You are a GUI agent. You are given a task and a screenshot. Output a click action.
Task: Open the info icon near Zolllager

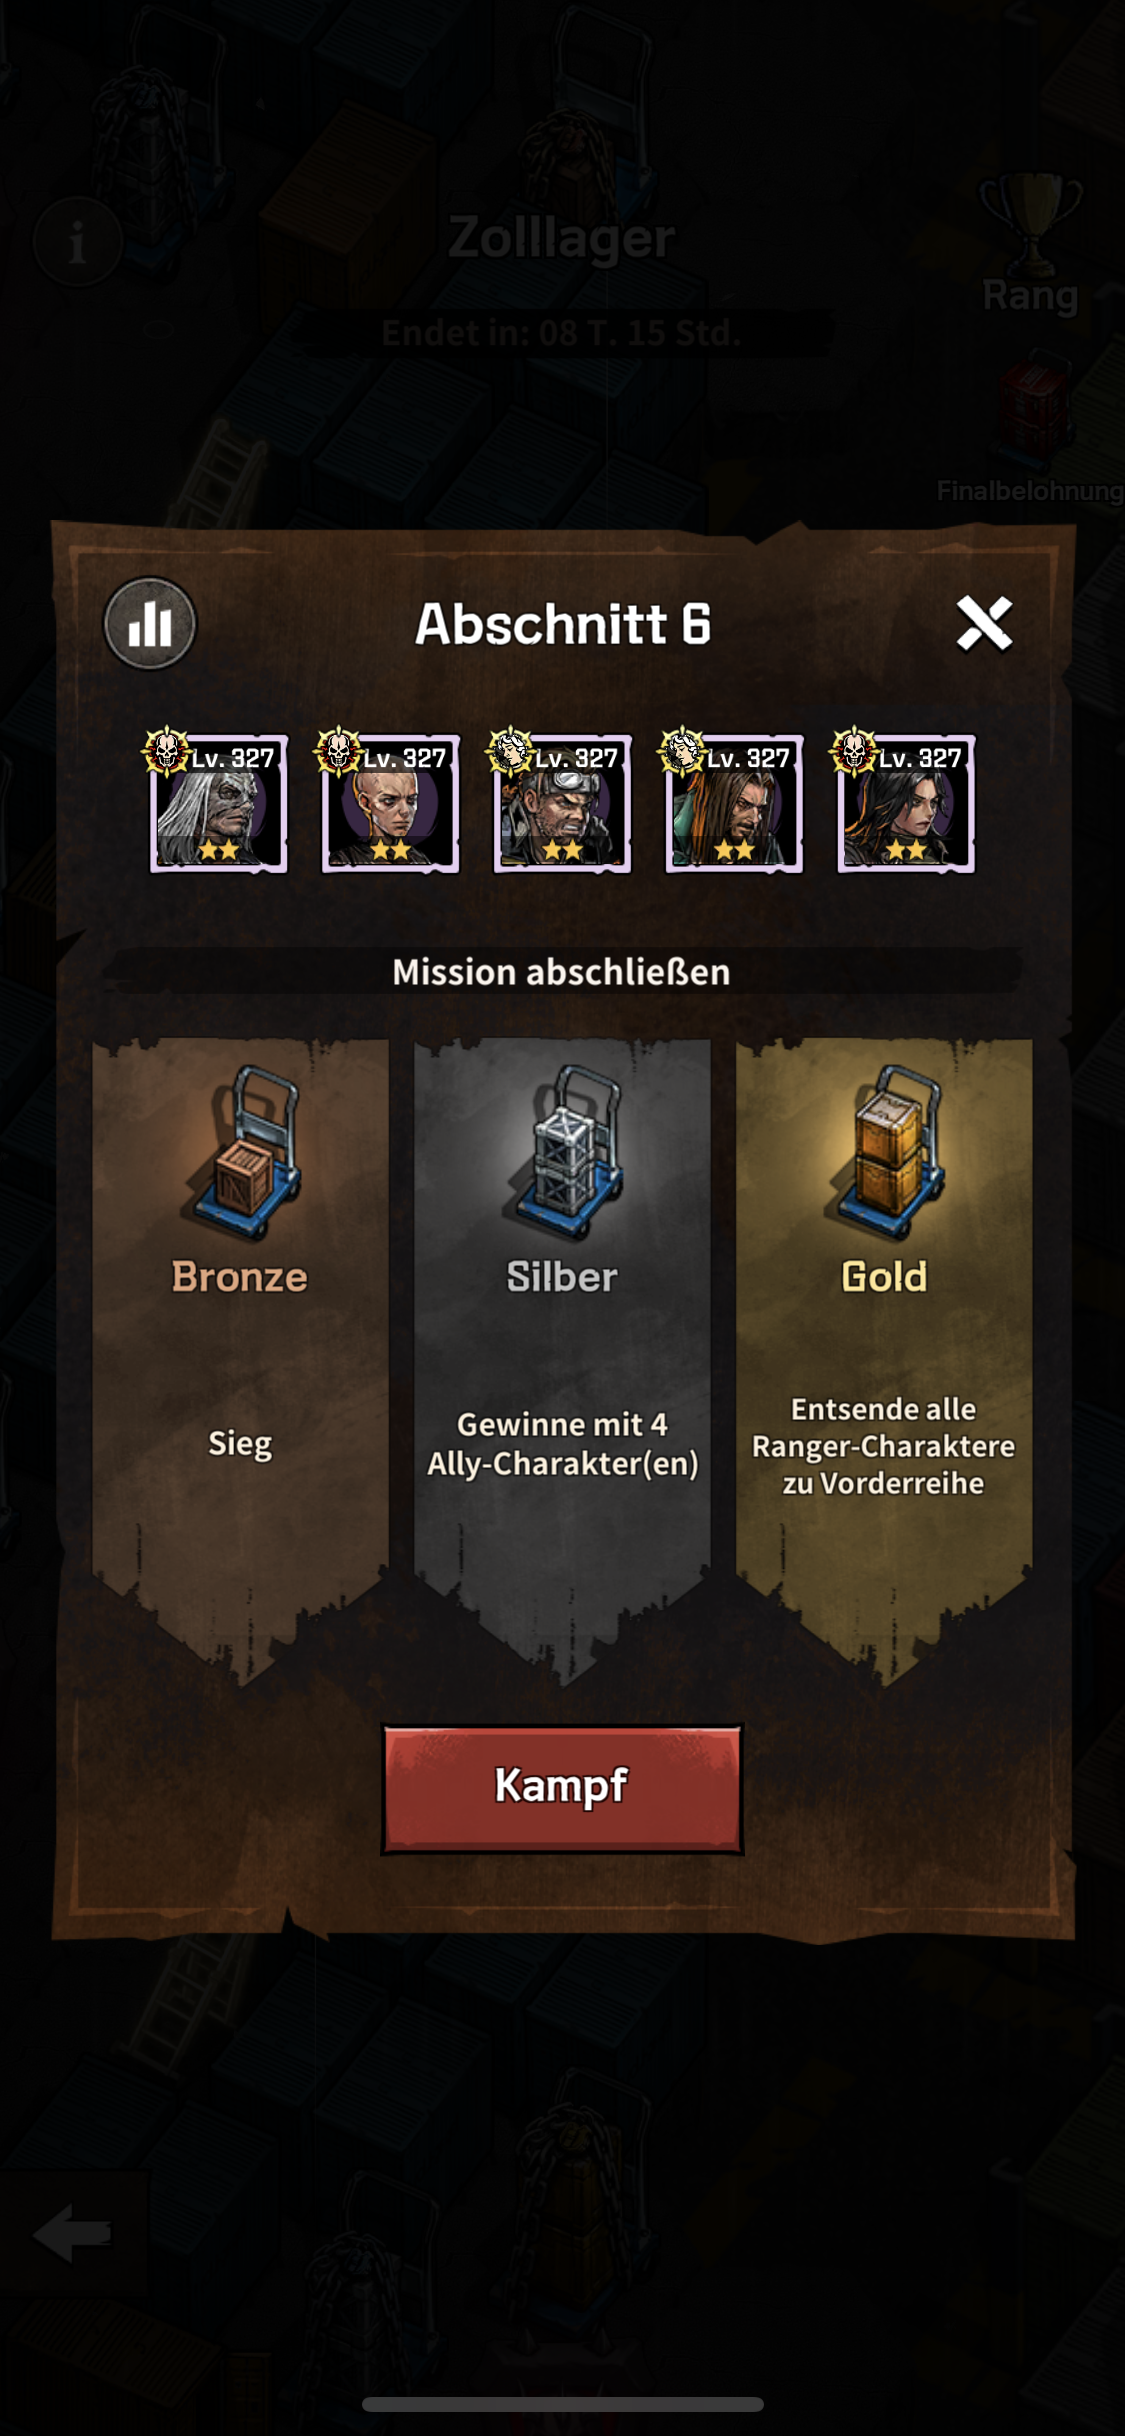[78, 241]
